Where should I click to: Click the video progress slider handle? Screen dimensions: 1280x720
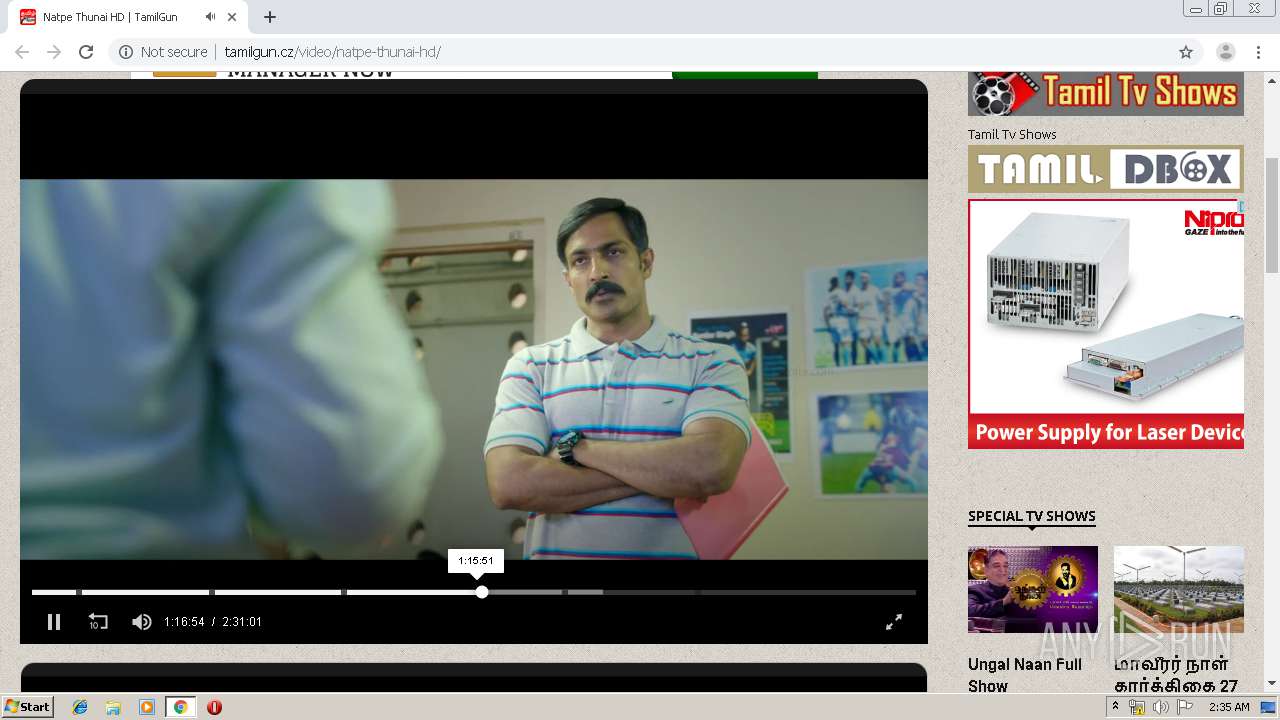(x=482, y=592)
